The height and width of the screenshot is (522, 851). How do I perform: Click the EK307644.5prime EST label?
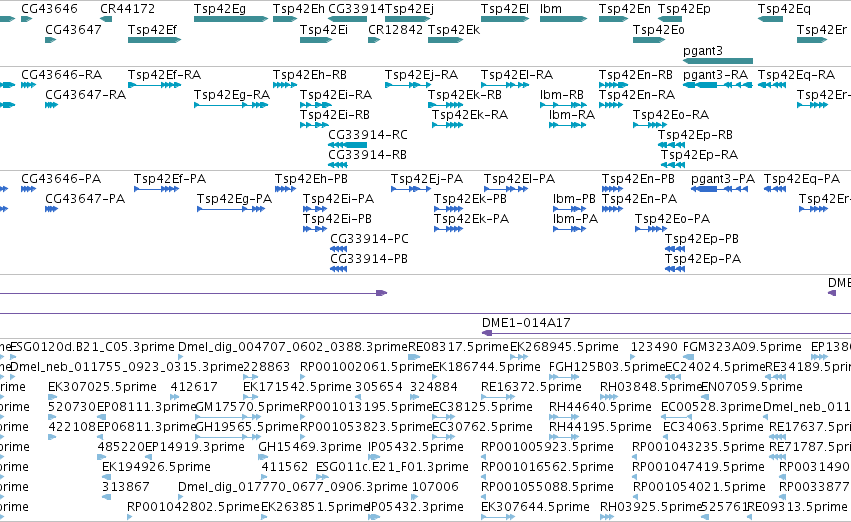(535, 507)
